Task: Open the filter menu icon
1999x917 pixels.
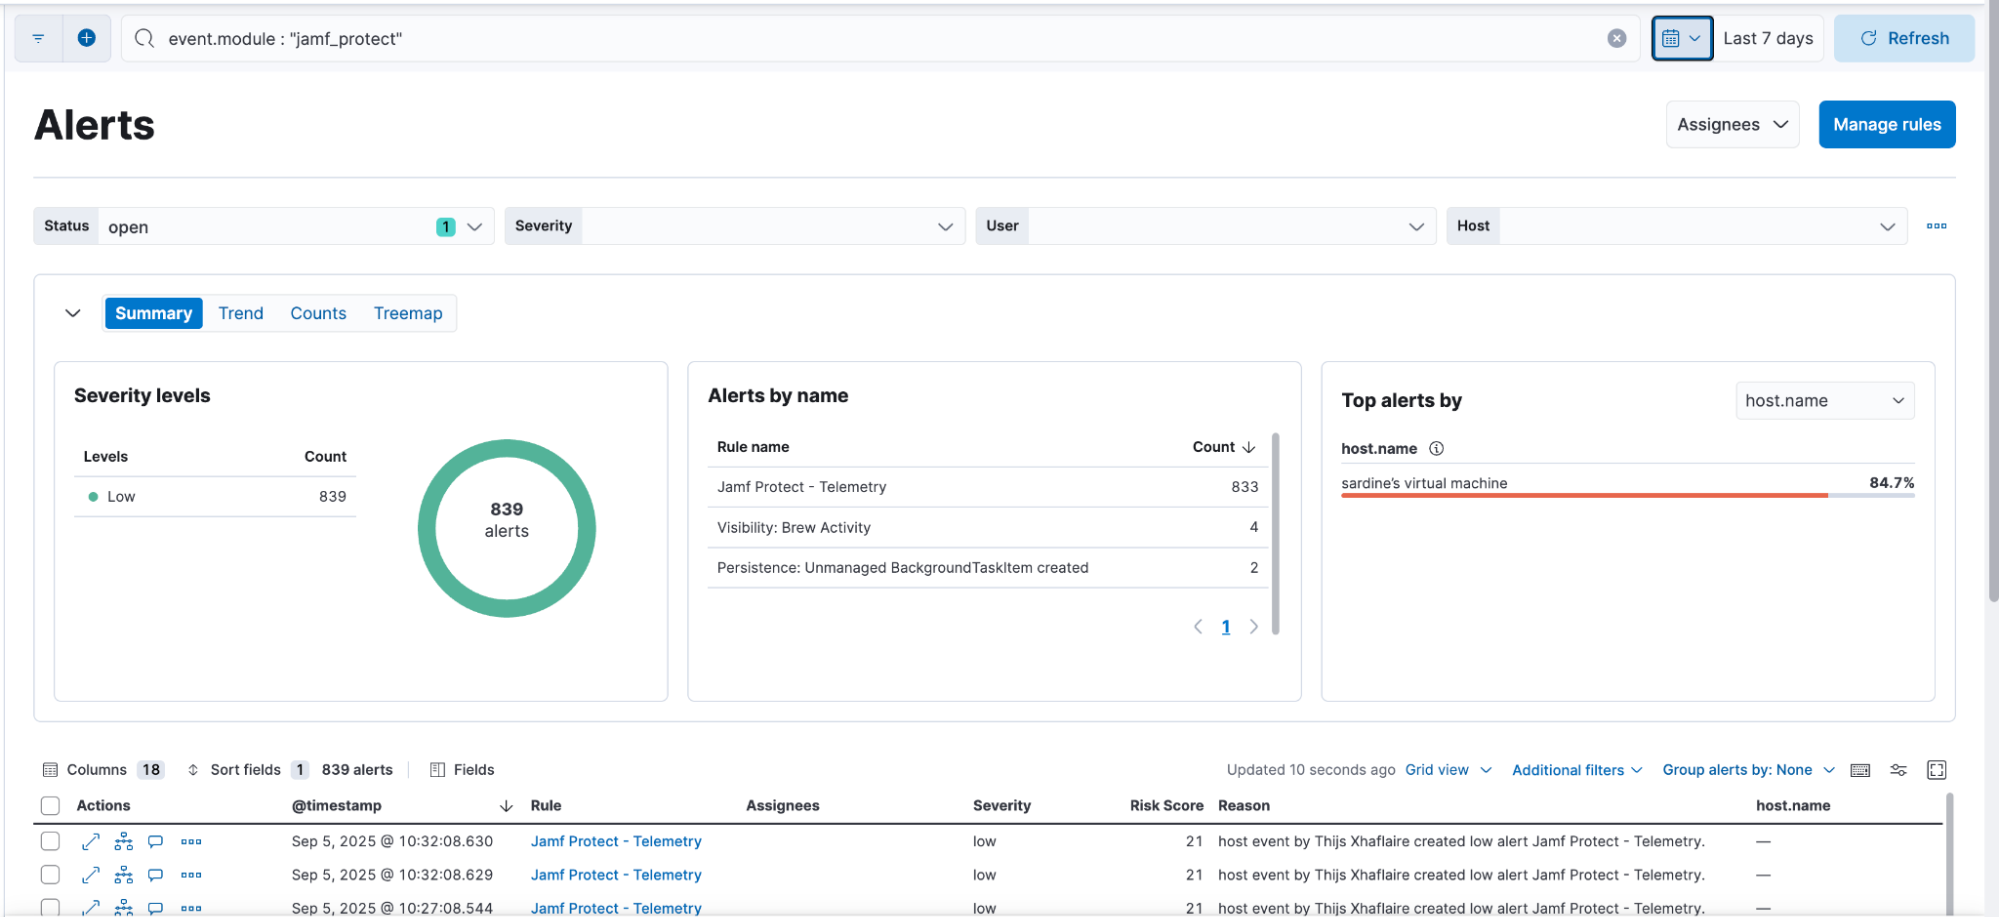Action: coord(38,38)
